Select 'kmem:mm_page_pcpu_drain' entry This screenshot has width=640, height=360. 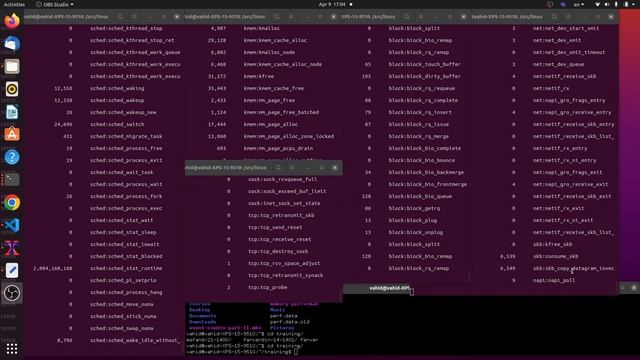(278, 149)
